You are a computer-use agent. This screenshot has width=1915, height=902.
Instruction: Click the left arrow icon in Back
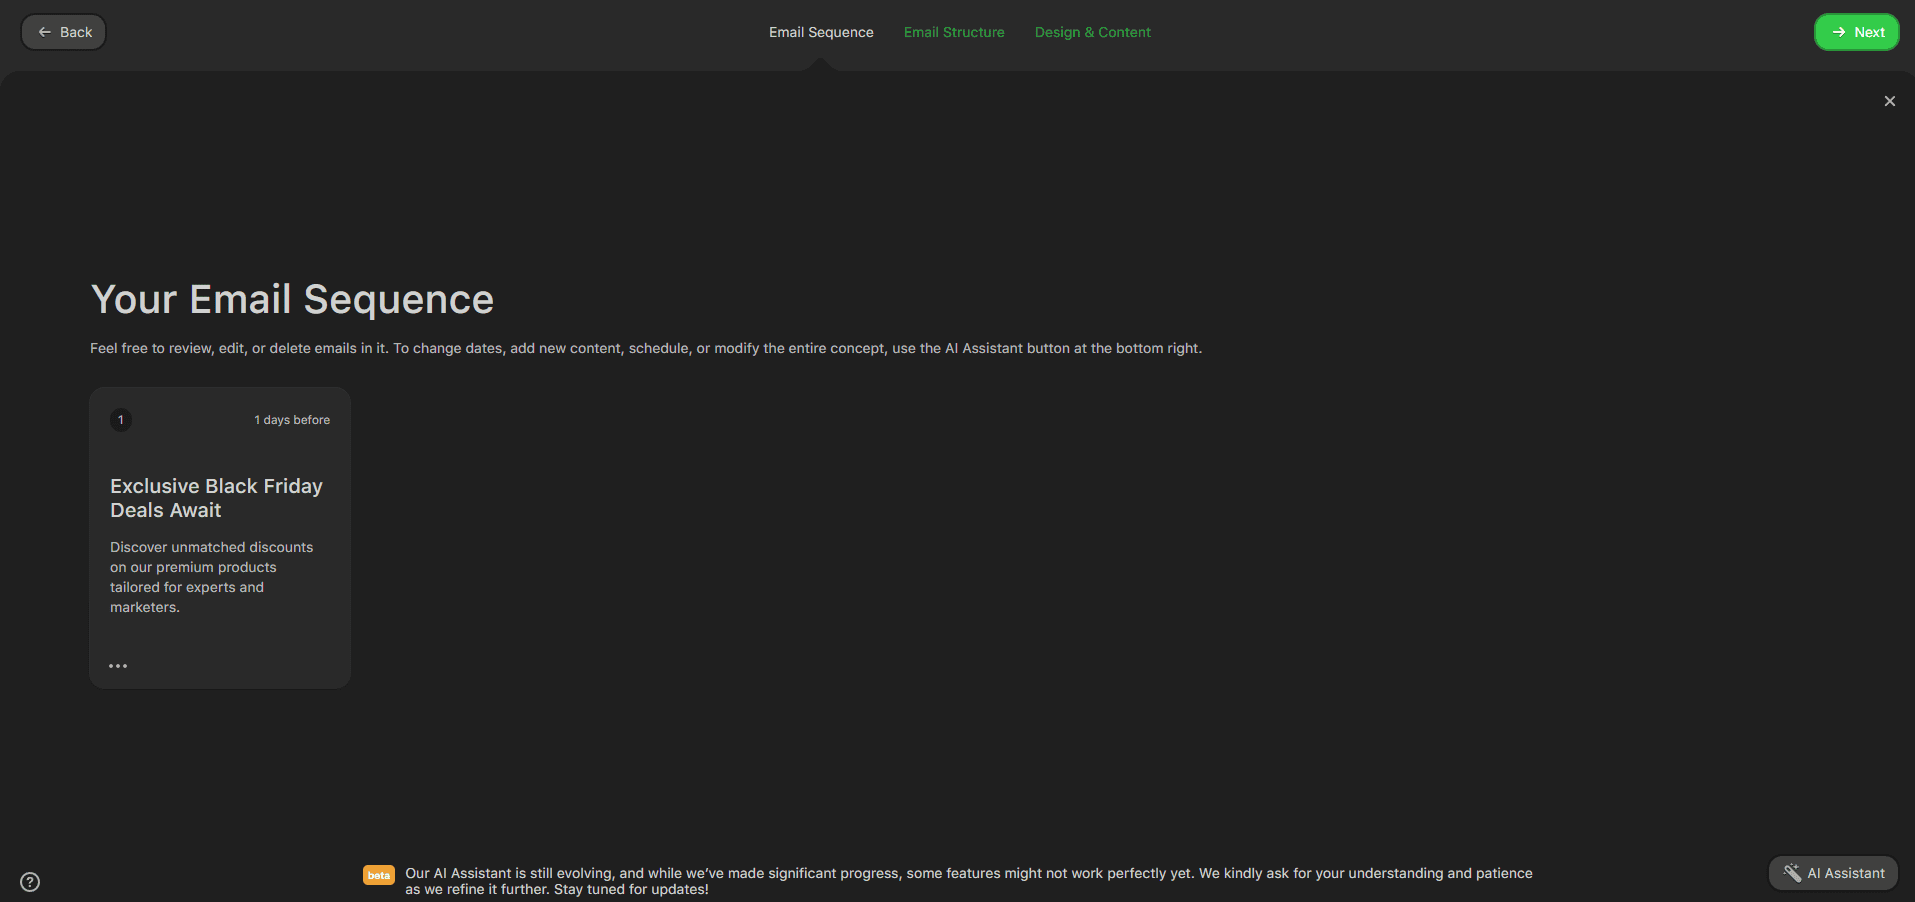point(44,32)
